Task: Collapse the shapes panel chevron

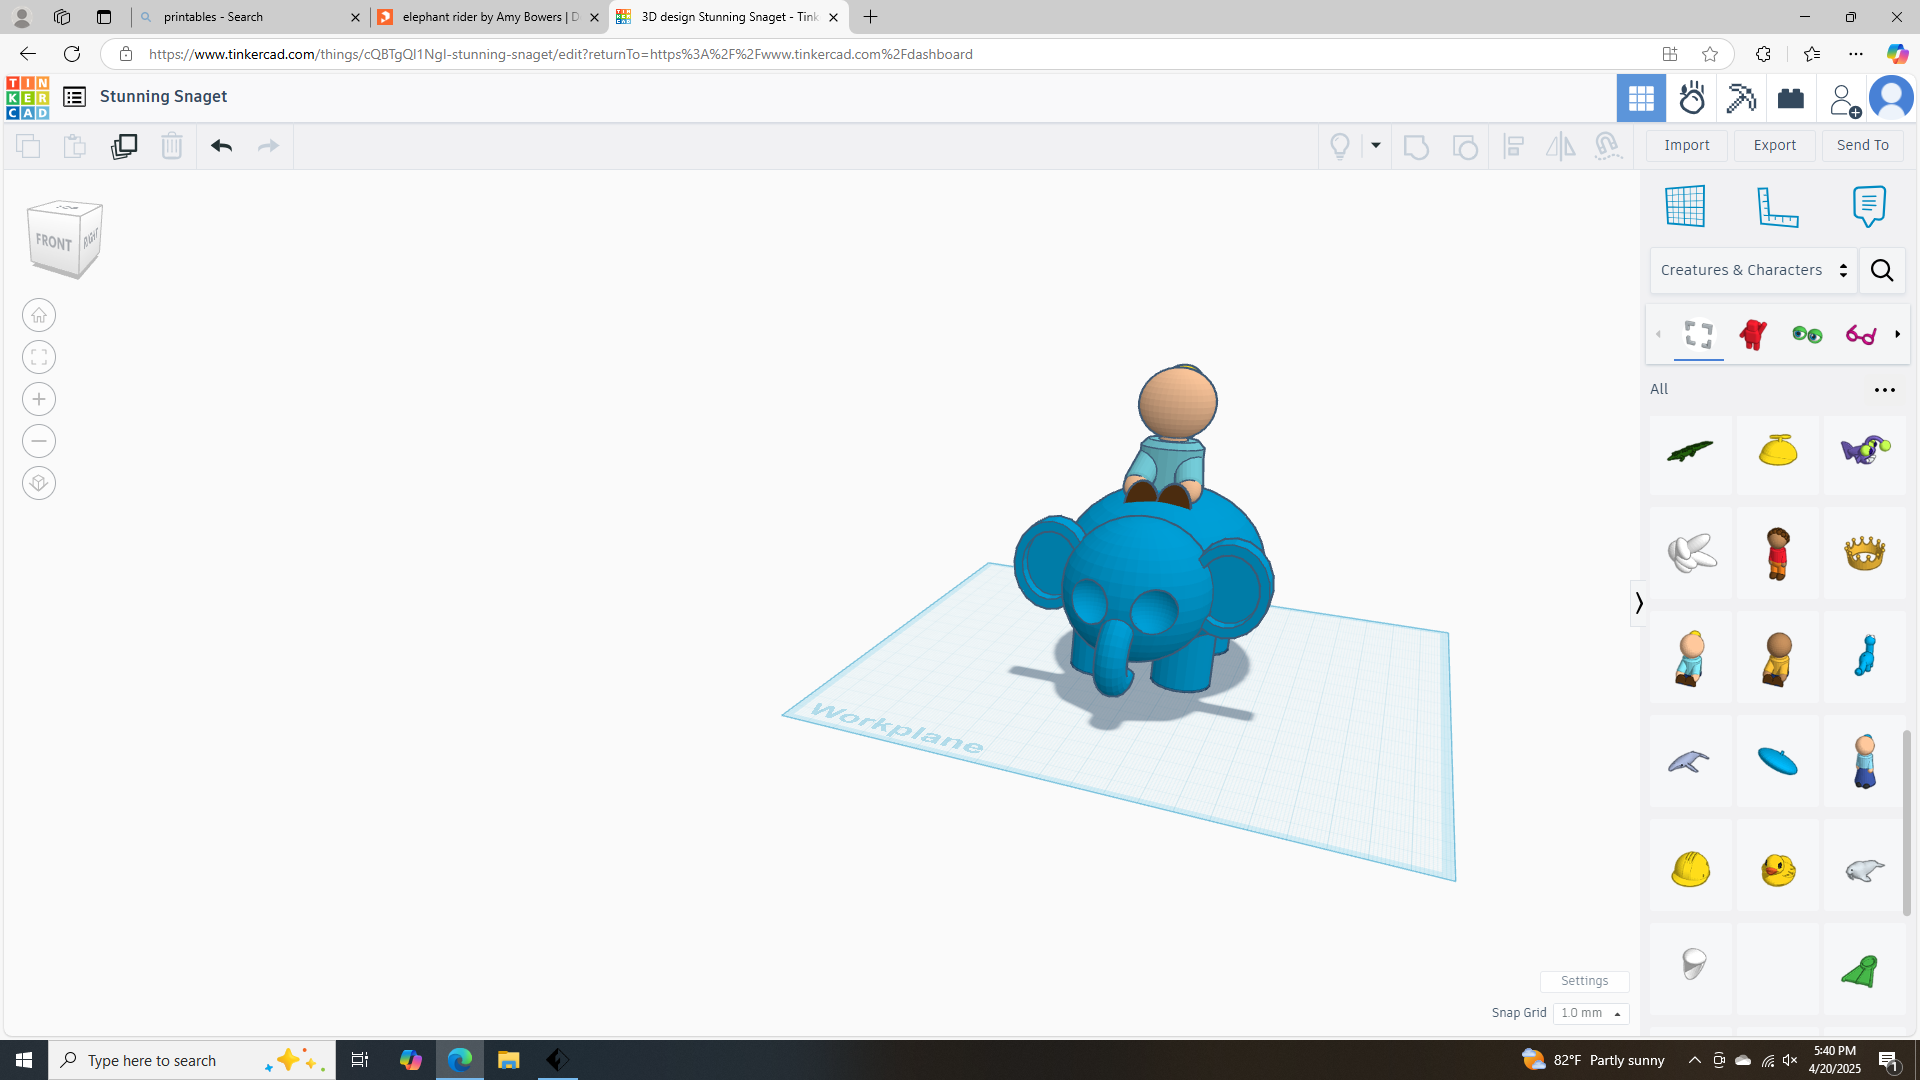Action: tap(1638, 603)
